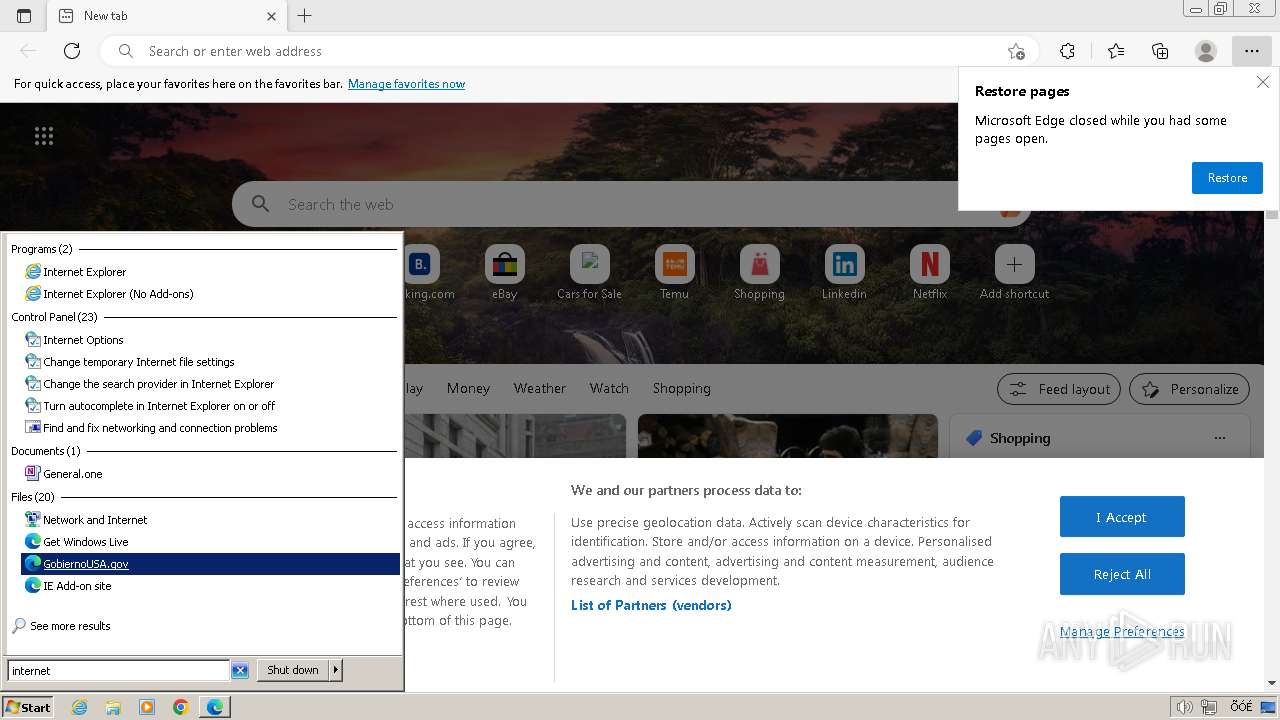
Task: Click the Reject All button
Action: 1122,574
